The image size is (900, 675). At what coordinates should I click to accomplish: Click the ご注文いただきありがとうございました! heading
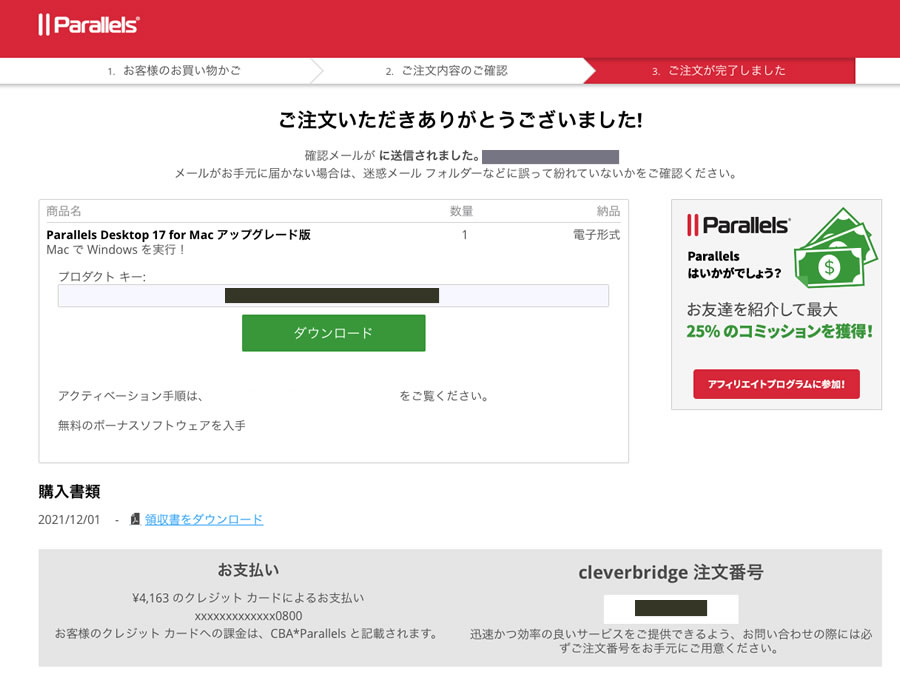click(x=460, y=120)
